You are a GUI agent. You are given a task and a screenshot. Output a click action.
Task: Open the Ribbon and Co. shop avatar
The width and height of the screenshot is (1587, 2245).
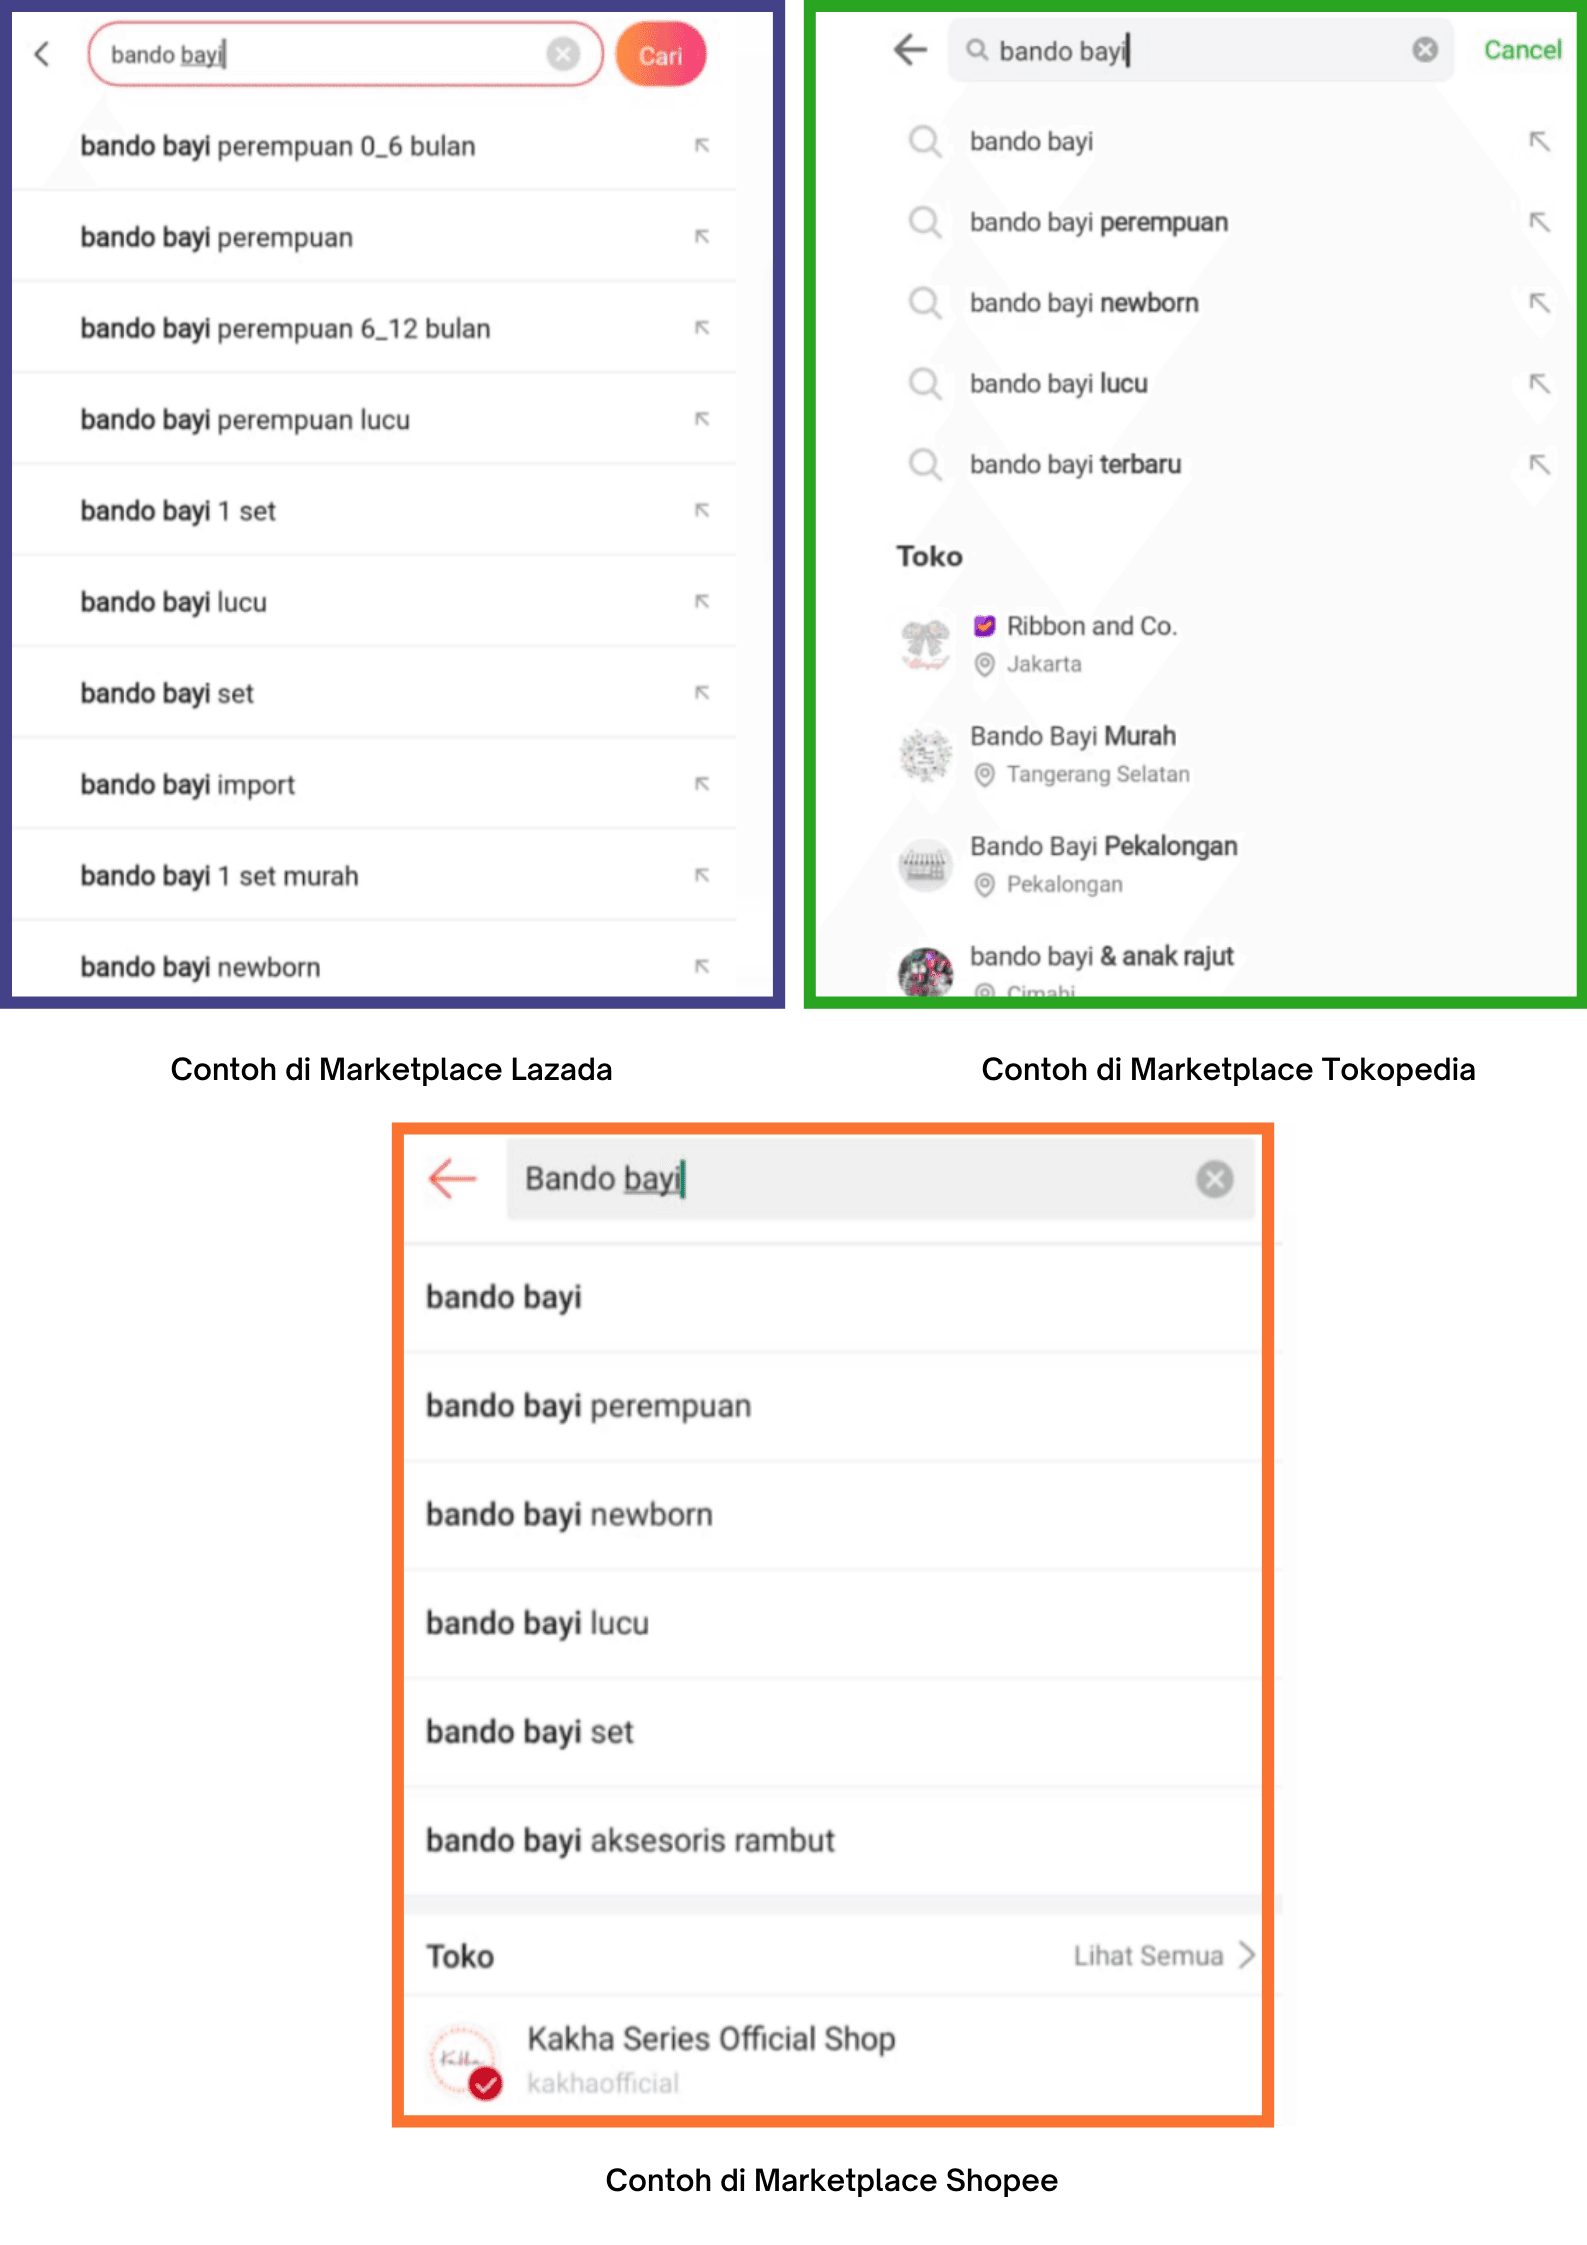click(925, 643)
